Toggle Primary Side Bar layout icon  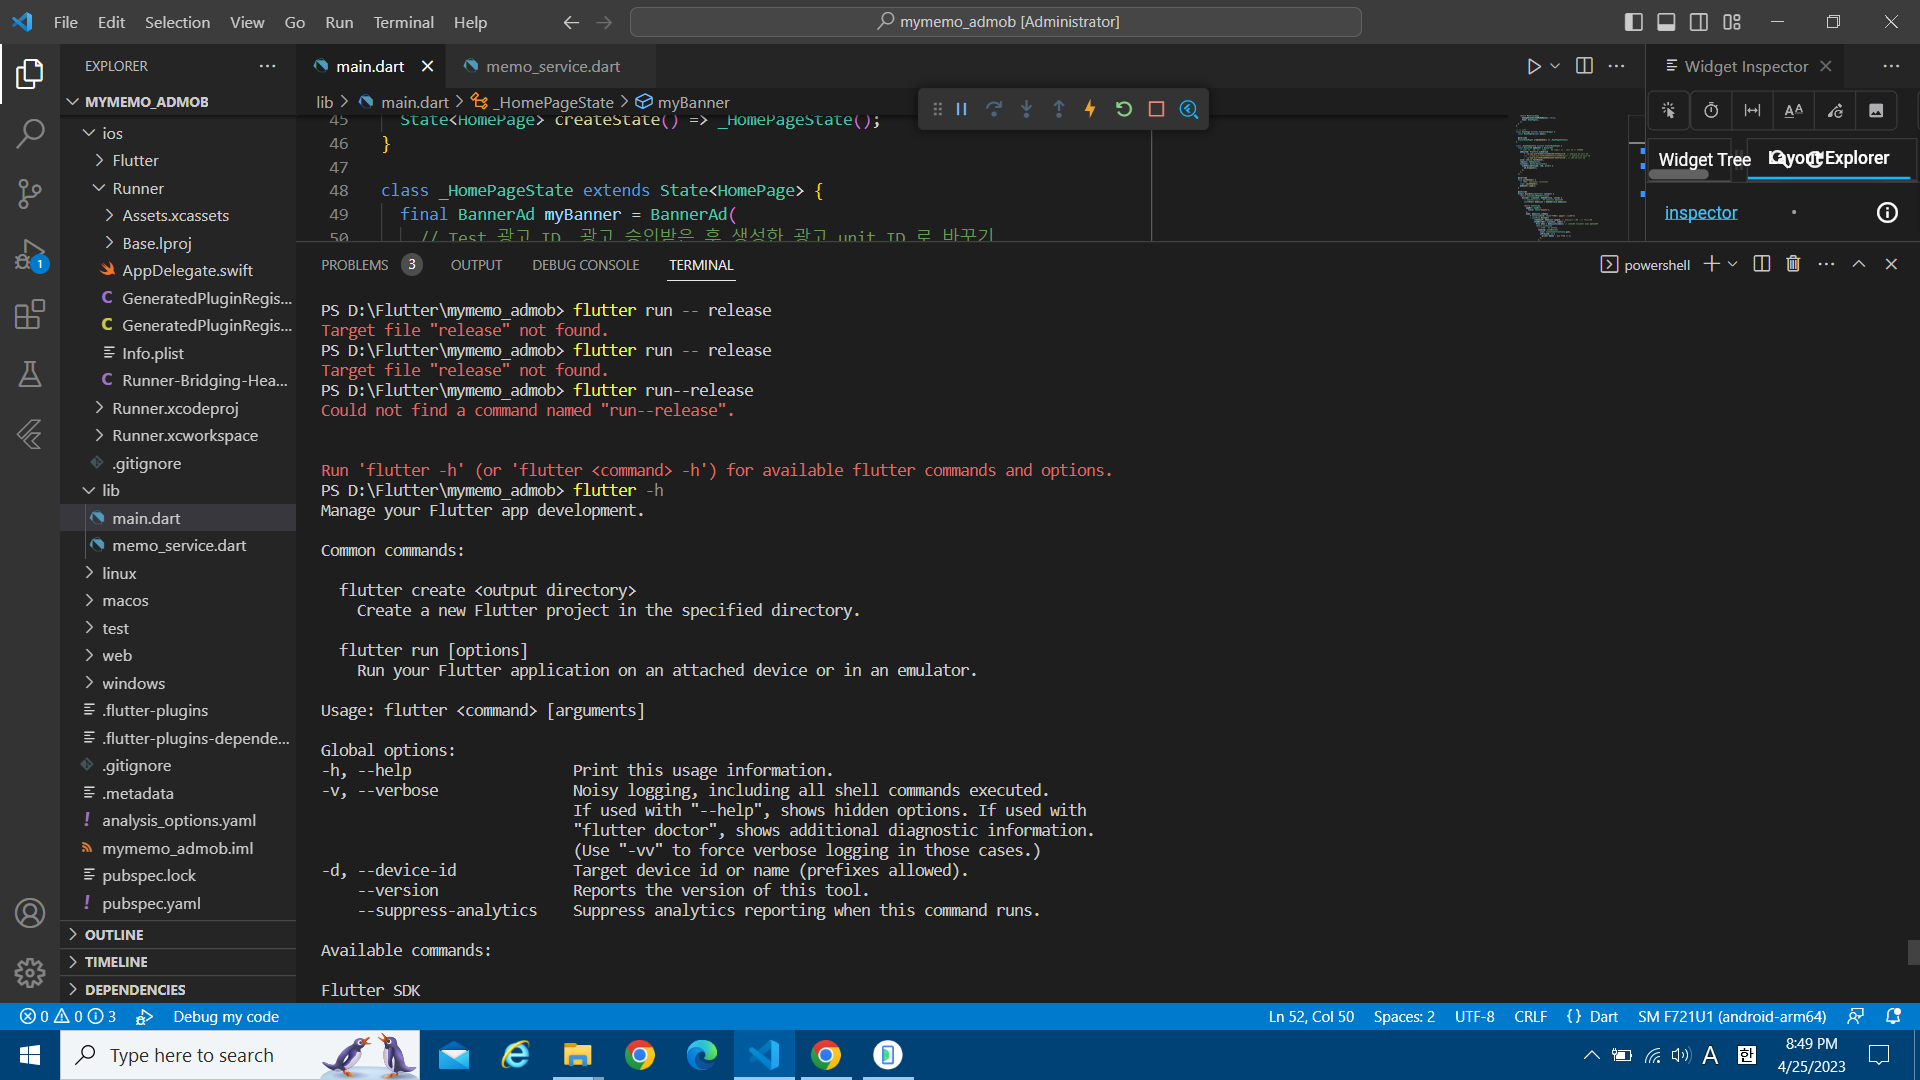[x=1633, y=22]
